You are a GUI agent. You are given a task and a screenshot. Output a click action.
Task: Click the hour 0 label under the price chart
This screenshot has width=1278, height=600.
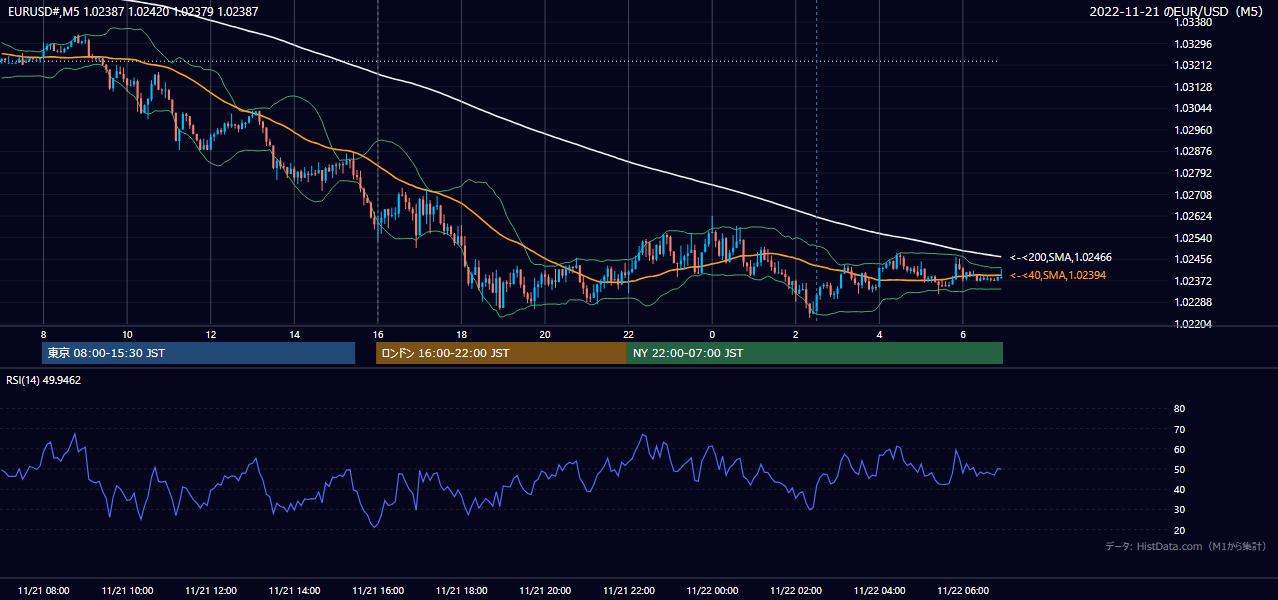712,334
